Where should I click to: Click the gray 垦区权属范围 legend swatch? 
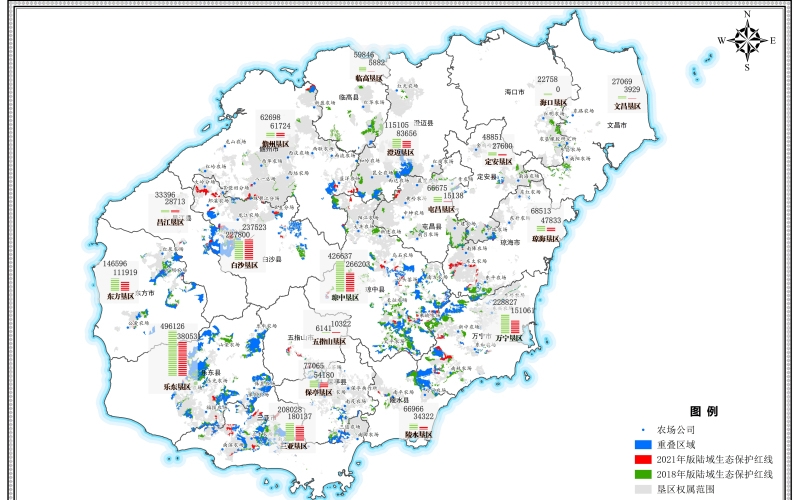tap(643, 489)
